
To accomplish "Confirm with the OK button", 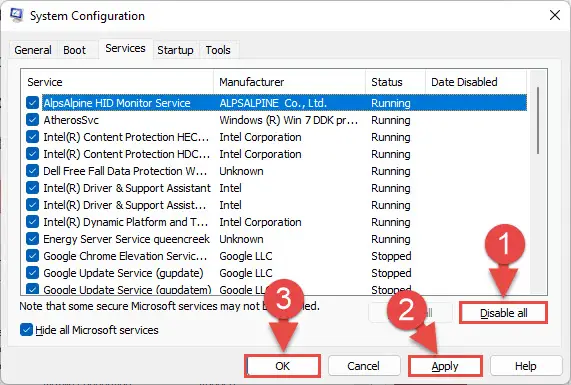I will [x=283, y=366].
